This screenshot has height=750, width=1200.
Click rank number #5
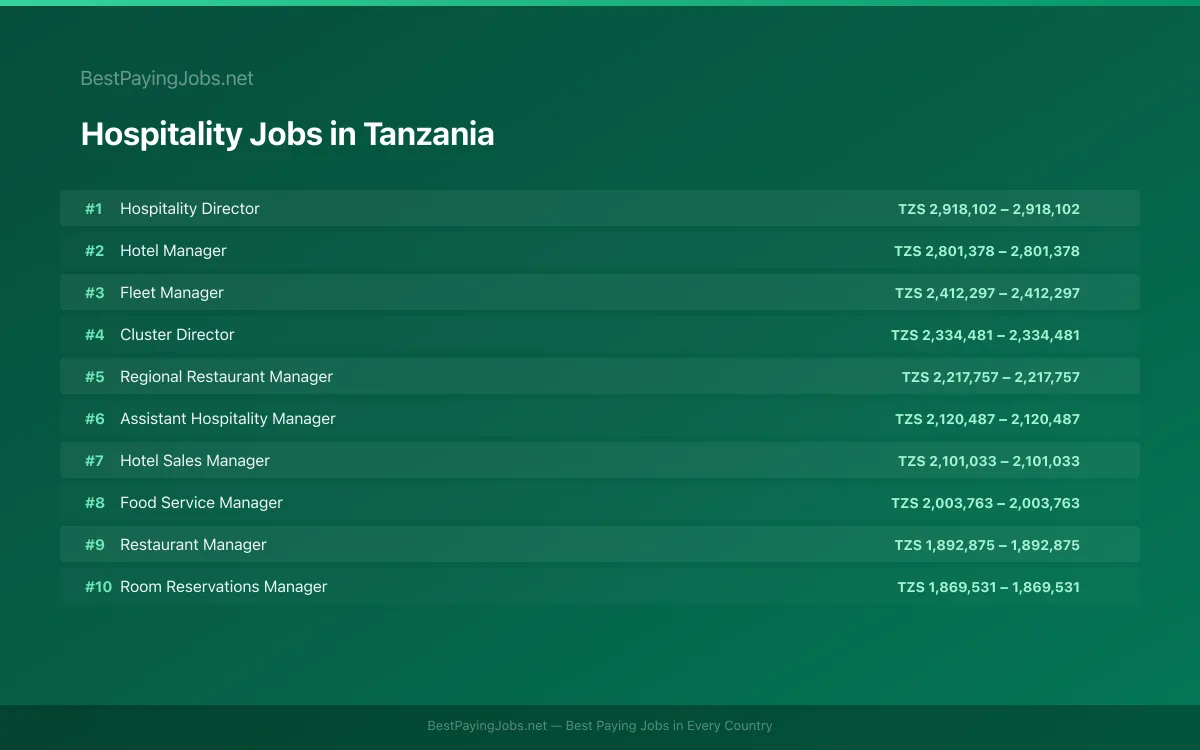tap(94, 377)
